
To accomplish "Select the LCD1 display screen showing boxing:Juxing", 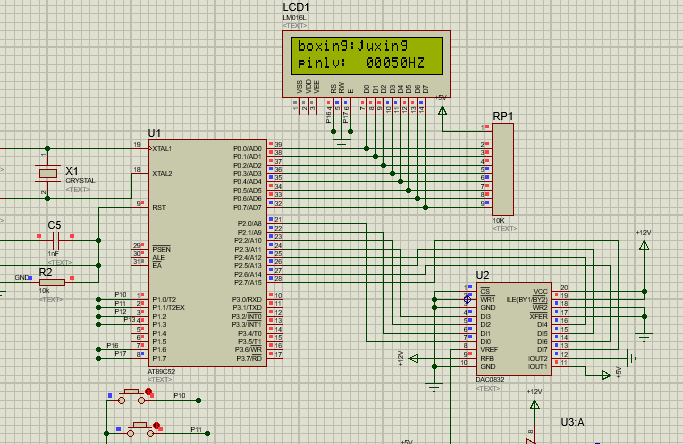I will pos(367,56).
